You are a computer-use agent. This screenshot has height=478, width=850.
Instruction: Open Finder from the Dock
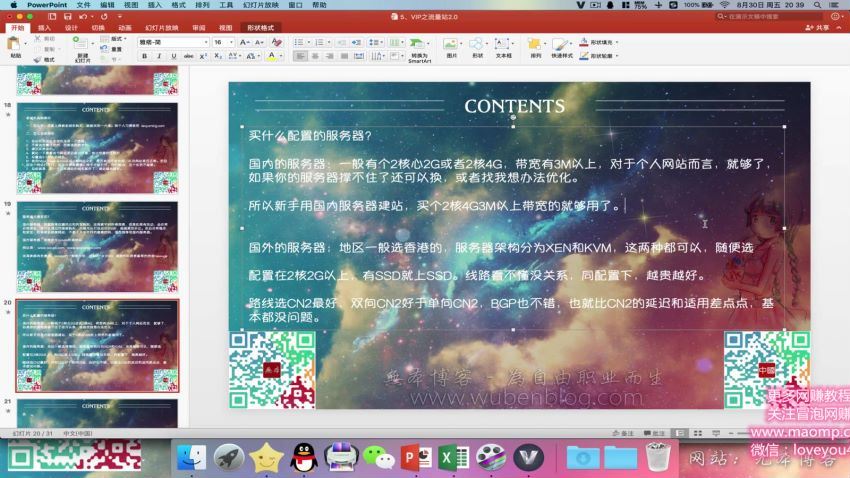(191, 458)
